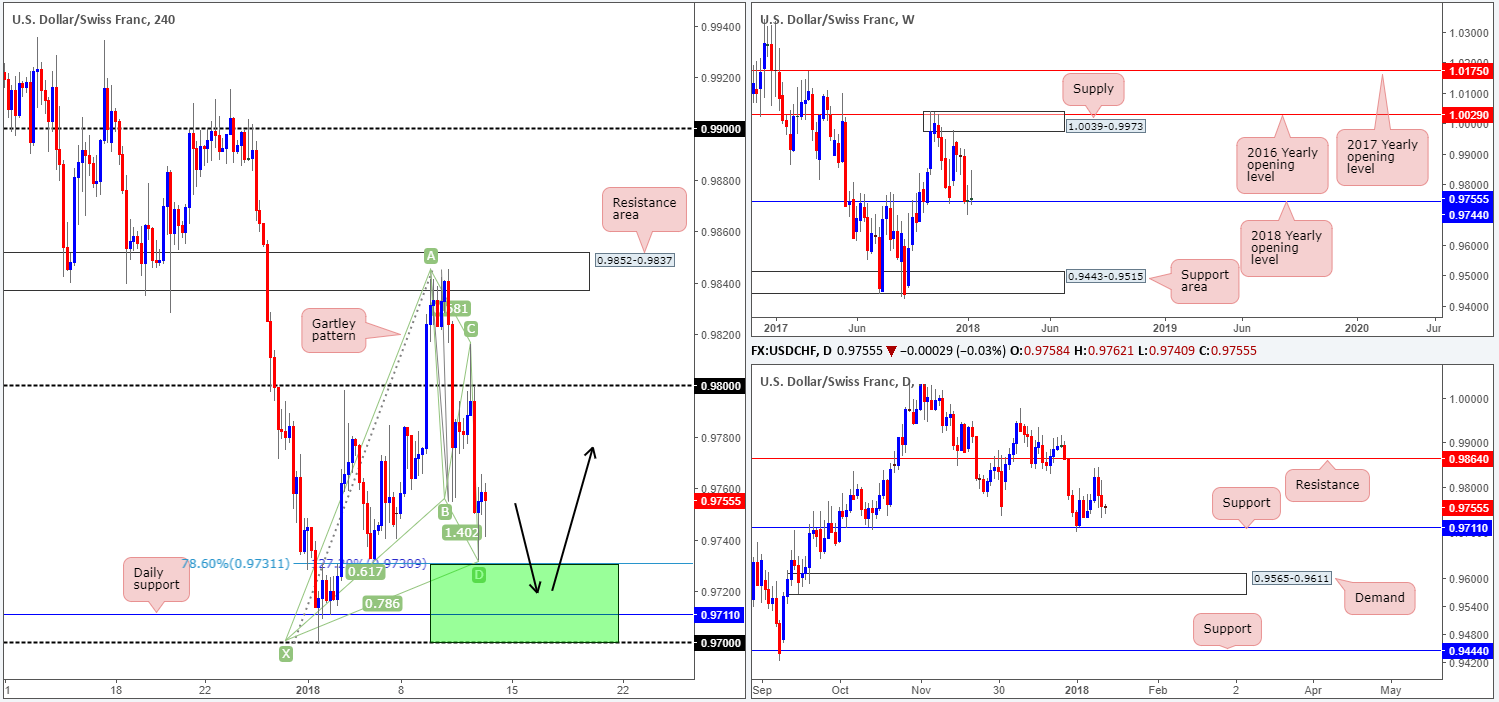
Task: Click Gartley point label C
Action: click(x=469, y=328)
